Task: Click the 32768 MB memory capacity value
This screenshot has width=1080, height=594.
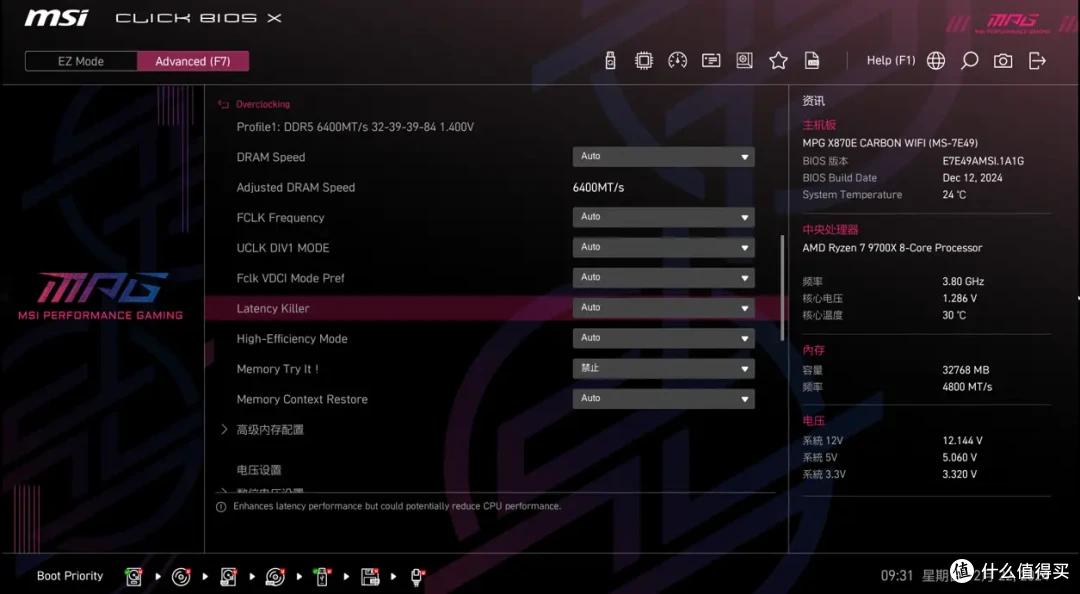Action: pyautogui.click(x=966, y=370)
